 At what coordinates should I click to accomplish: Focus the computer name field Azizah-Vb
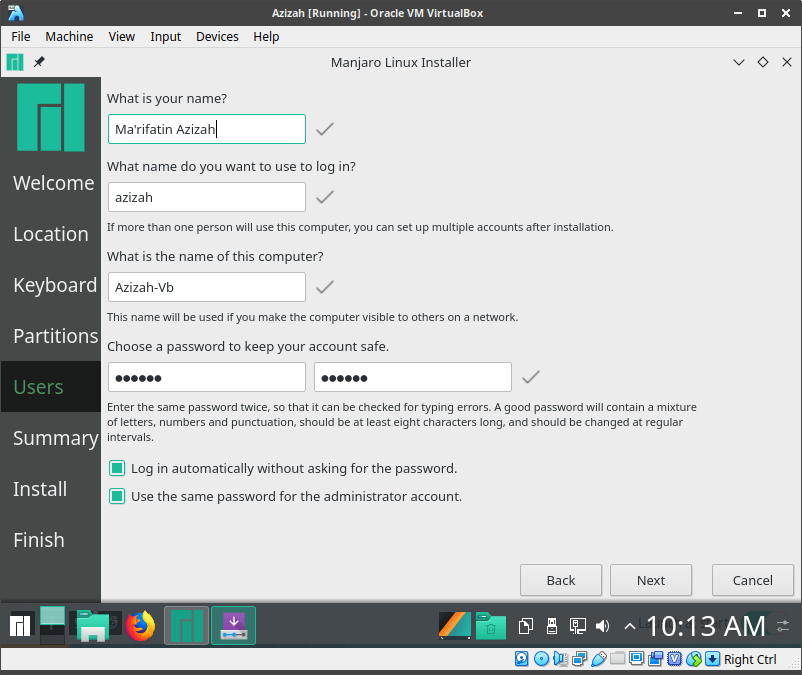(x=206, y=287)
